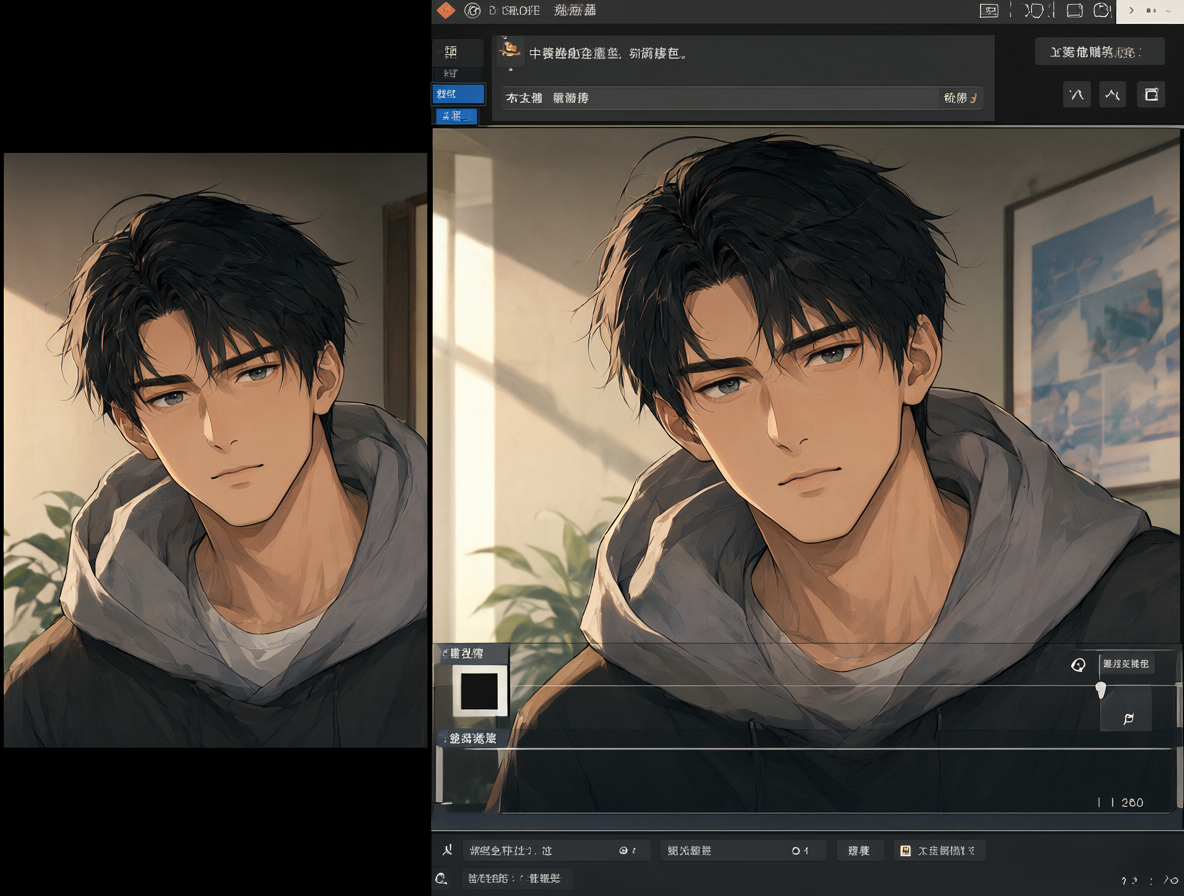The width and height of the screenshot is (1184, 896).
Task: Click the short text button in the bottom bar
Action: pos(859,851)
